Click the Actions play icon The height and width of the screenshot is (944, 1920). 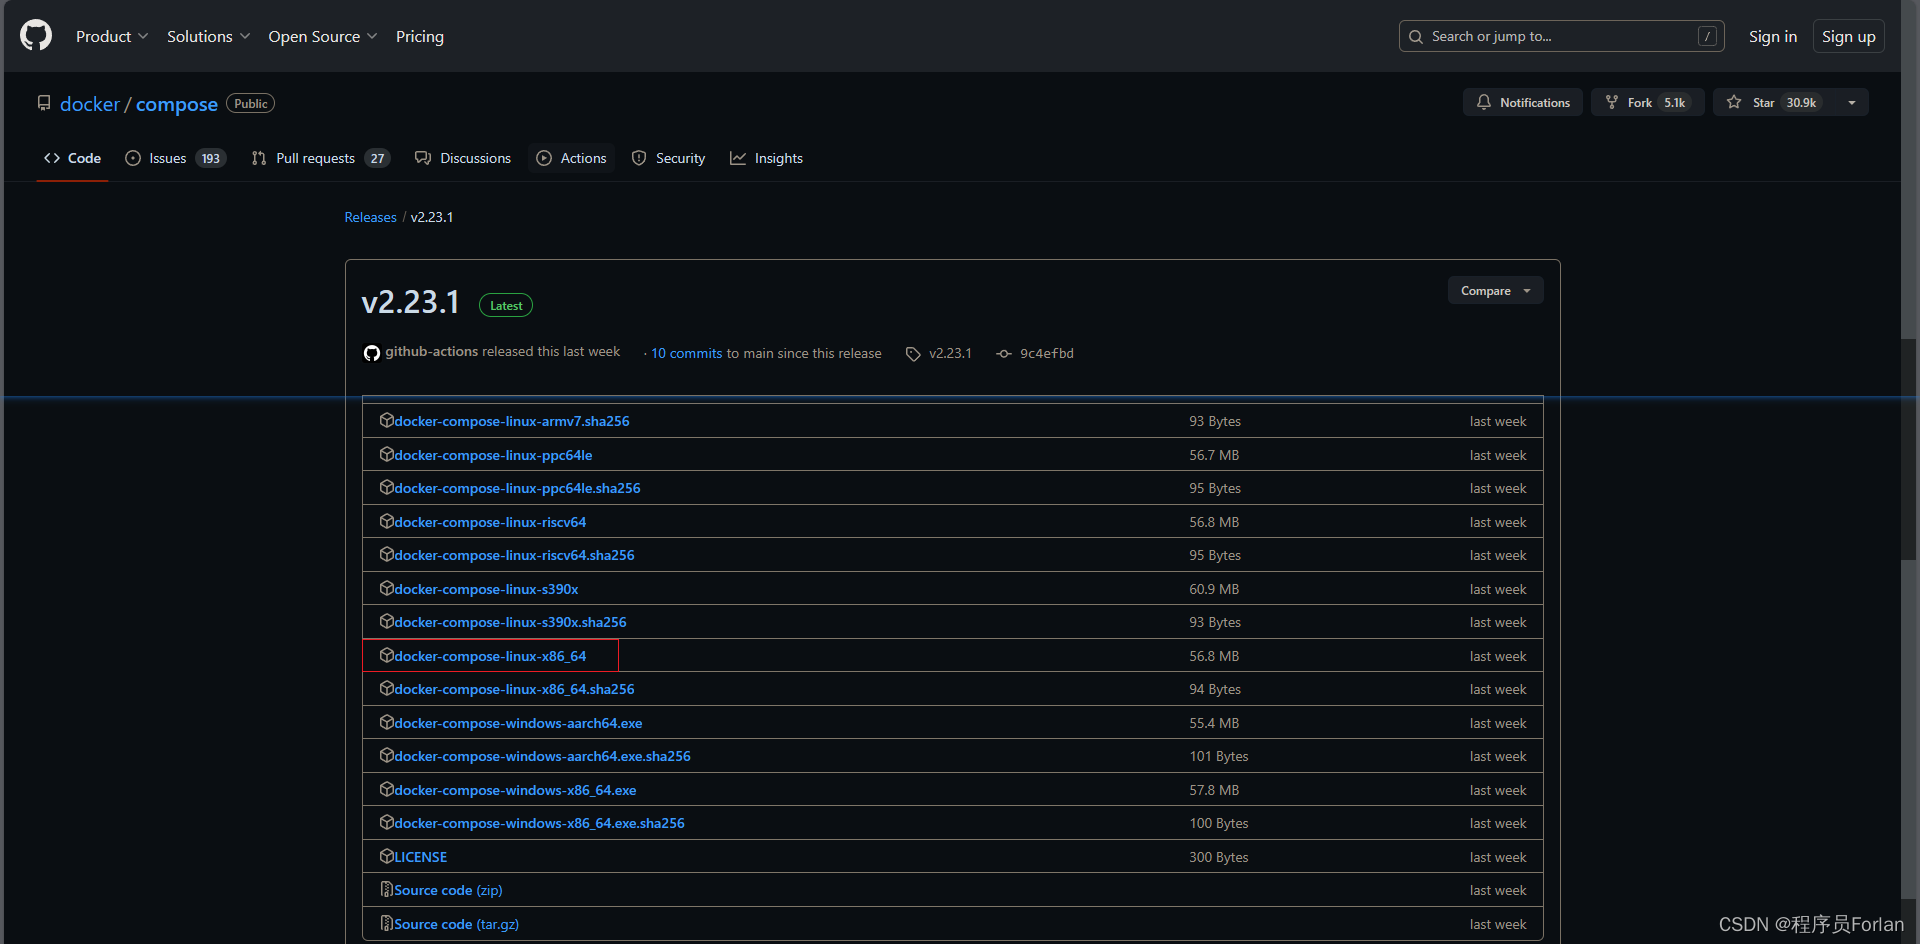click(544, 158)
